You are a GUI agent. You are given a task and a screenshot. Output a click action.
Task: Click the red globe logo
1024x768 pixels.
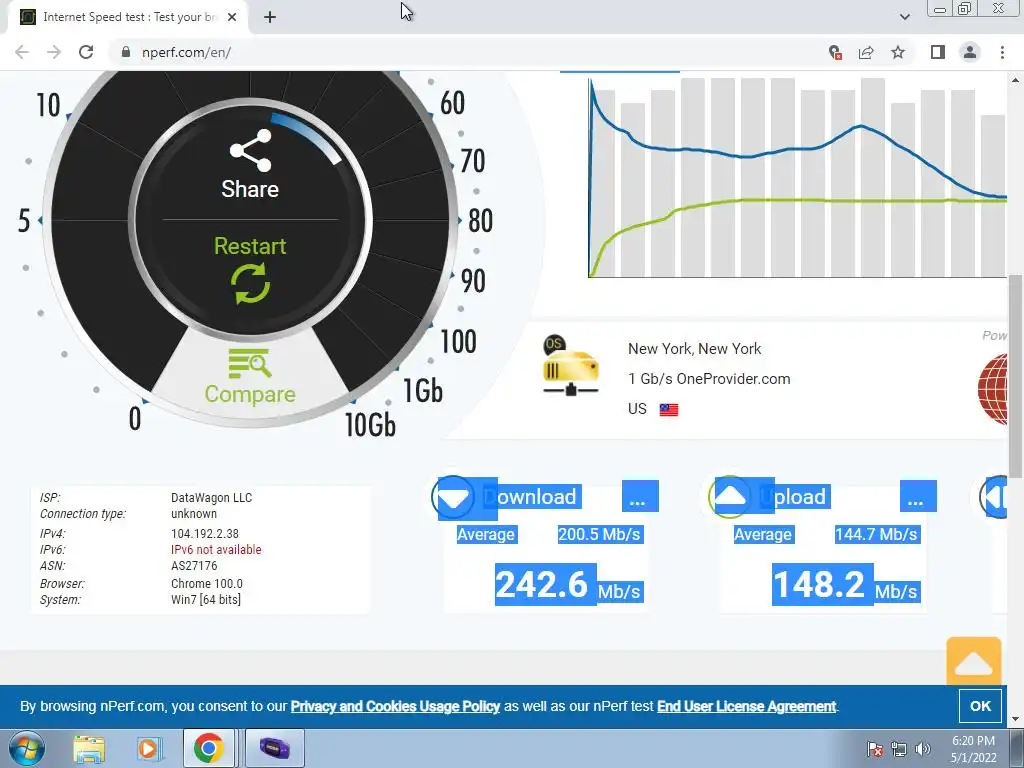993,389
